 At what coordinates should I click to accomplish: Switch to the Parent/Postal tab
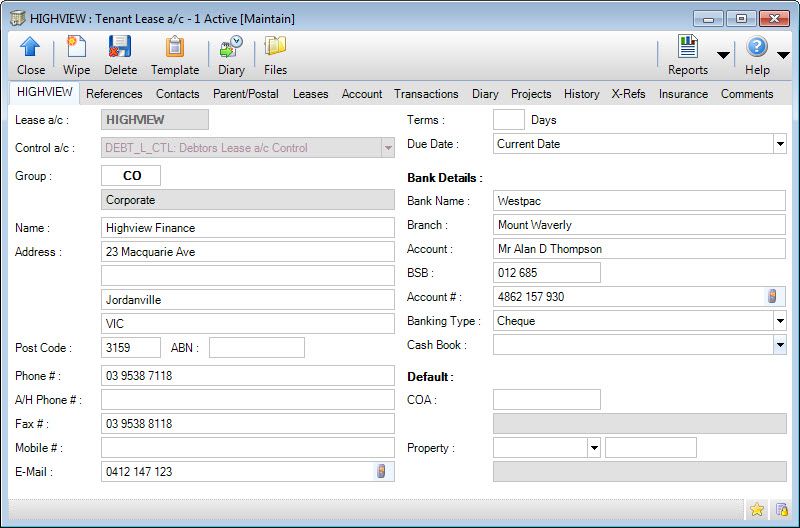(246, 94)
